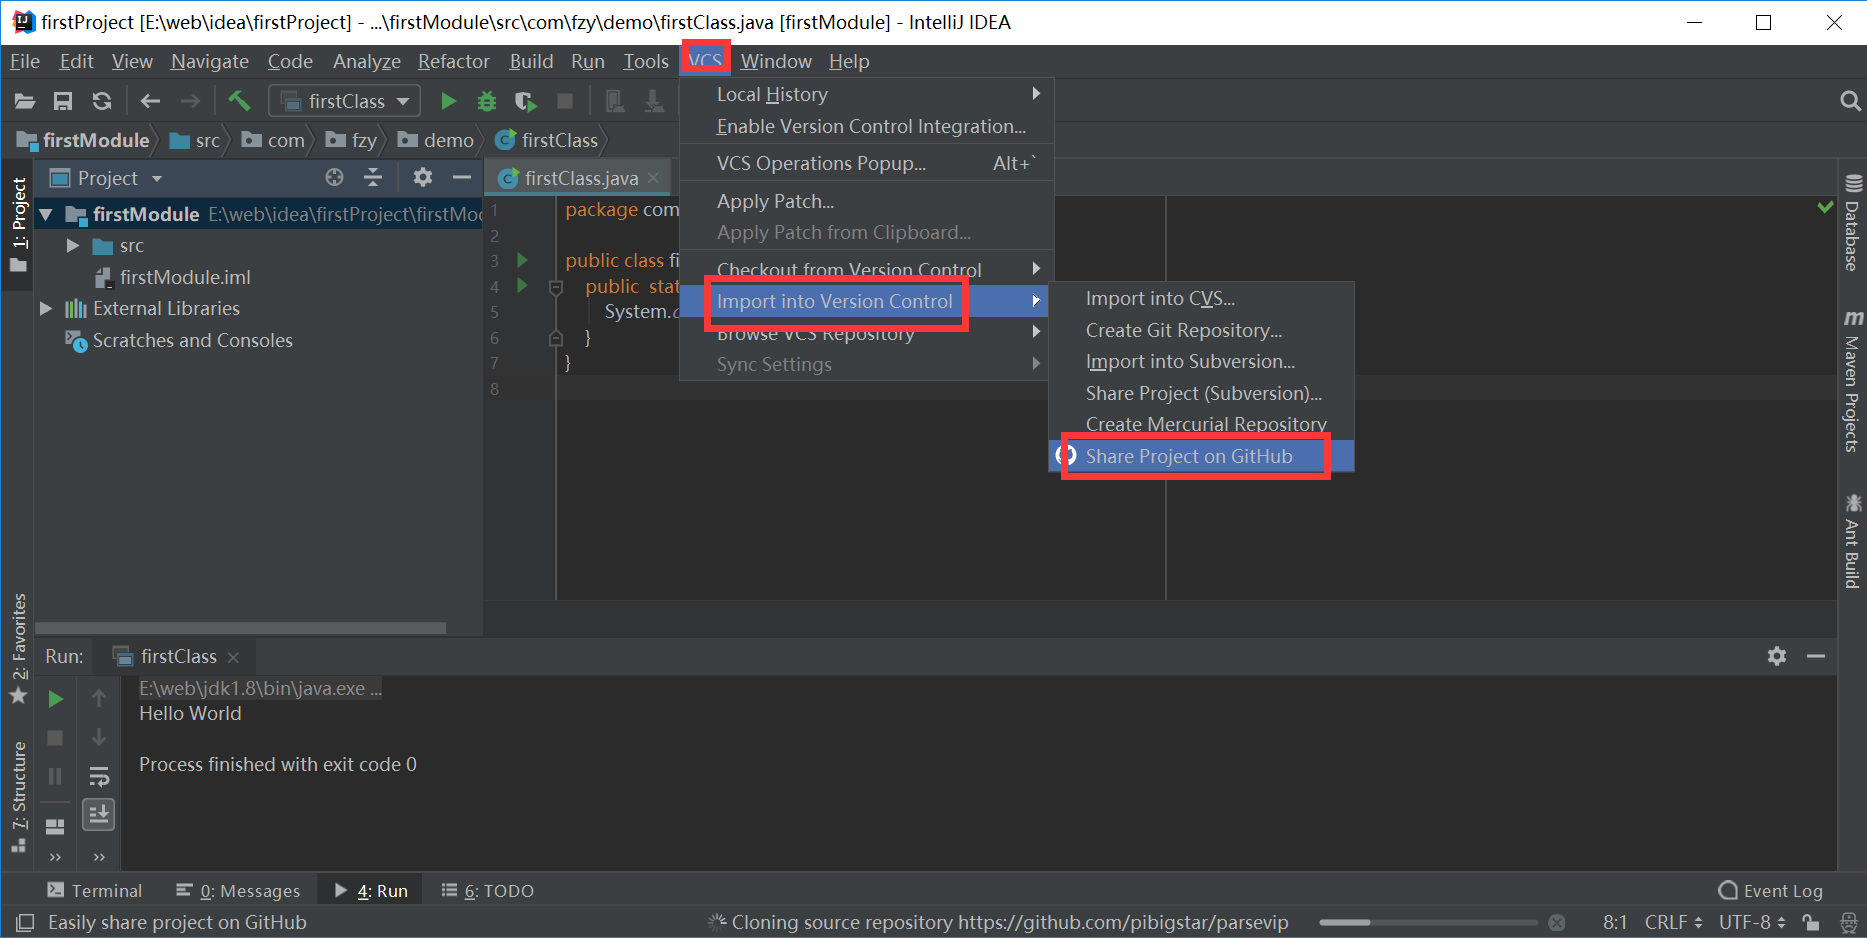Expand the src folder node

[72, 245]
